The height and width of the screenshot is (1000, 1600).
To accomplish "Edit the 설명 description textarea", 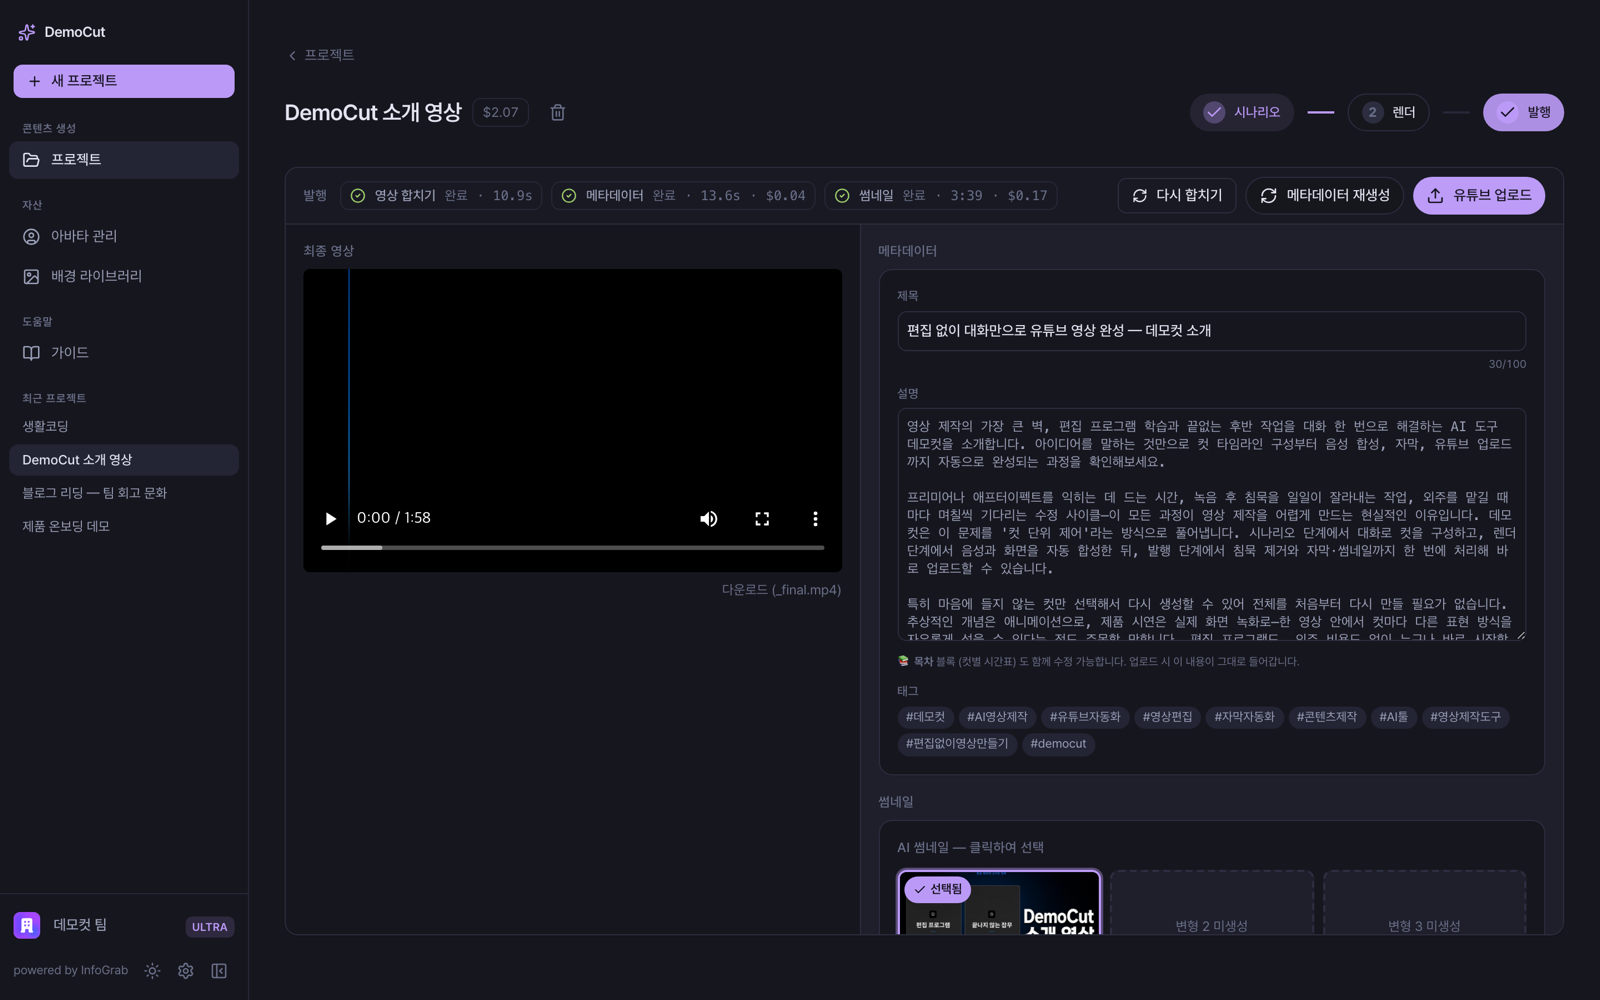I will point(1211,524).
